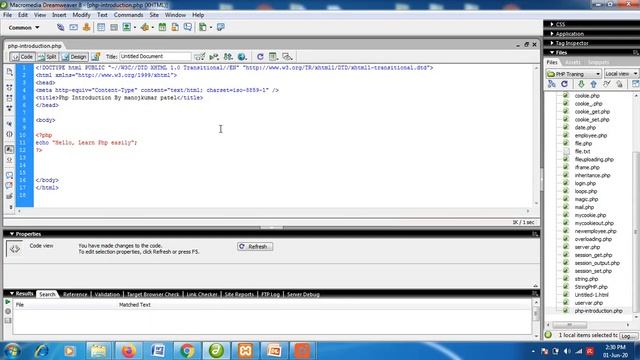The height and width of the screenshot is (360, 640).
Task: Open the Common insert category dropdown
Action: point(24,27)
